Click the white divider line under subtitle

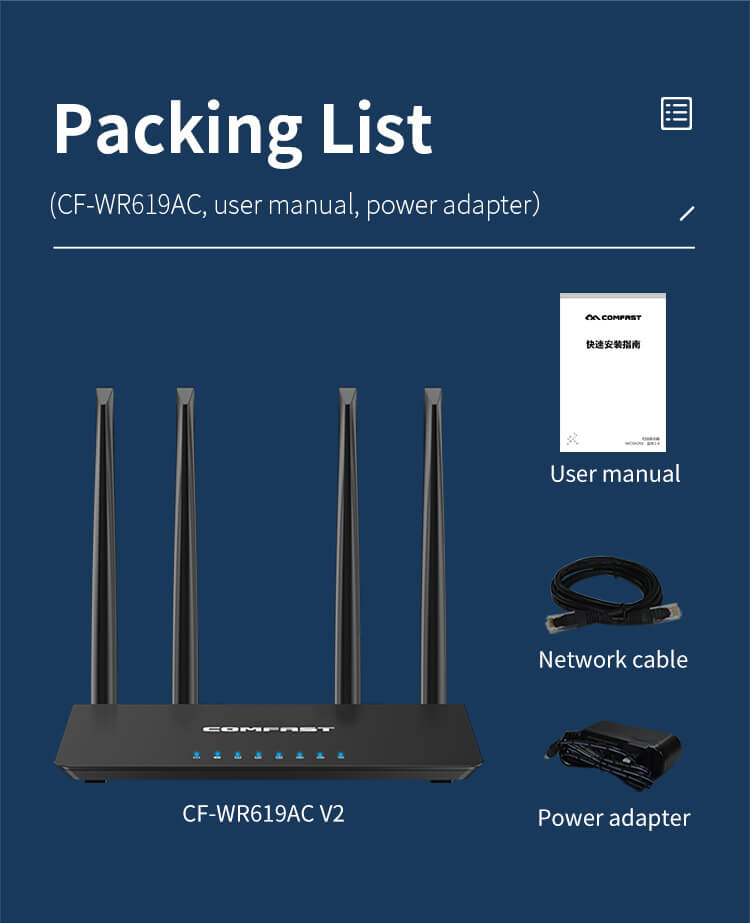click(x=374, y=248)
